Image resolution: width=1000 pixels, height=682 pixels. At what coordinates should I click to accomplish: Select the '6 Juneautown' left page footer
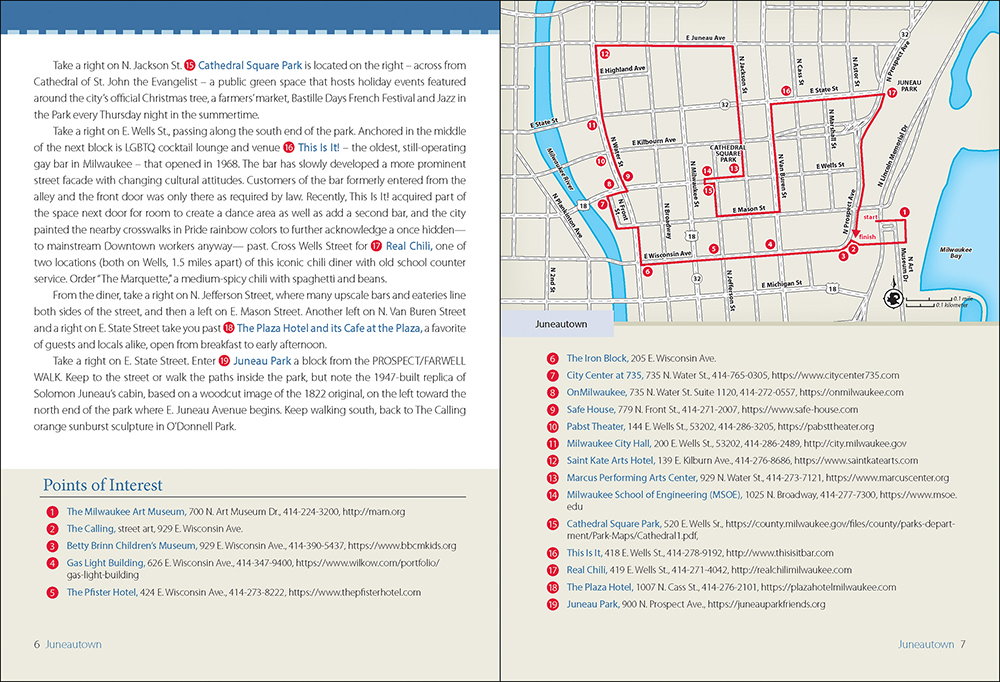tap(68, 645)
